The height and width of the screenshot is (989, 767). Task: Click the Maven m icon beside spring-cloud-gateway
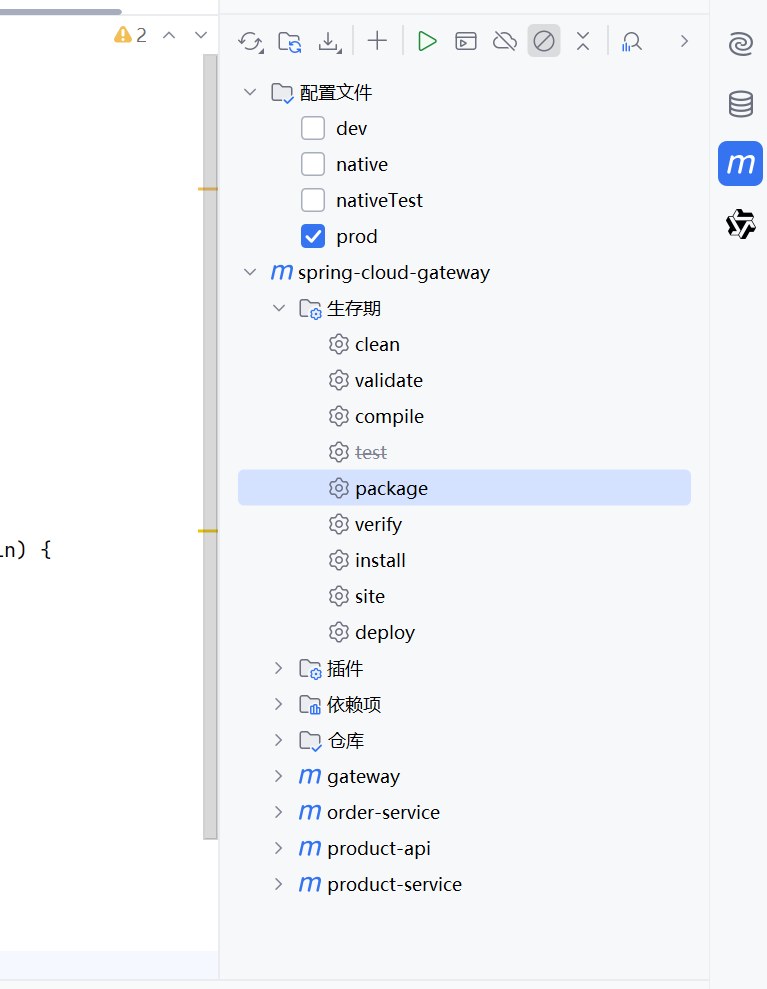point(281,272)
